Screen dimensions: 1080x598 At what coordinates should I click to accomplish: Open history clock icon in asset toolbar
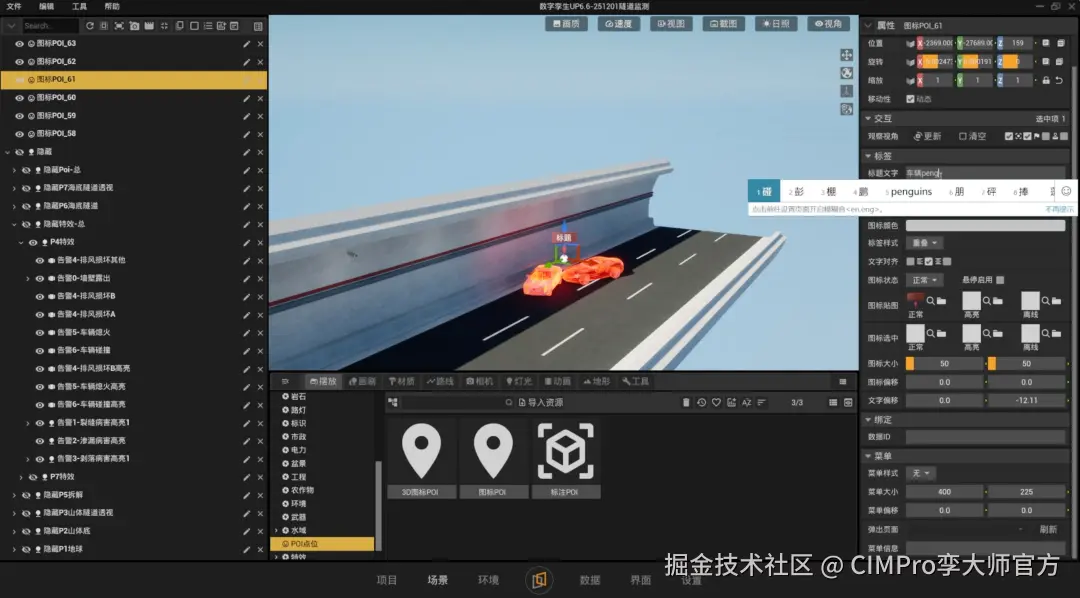tap(701, 402)
